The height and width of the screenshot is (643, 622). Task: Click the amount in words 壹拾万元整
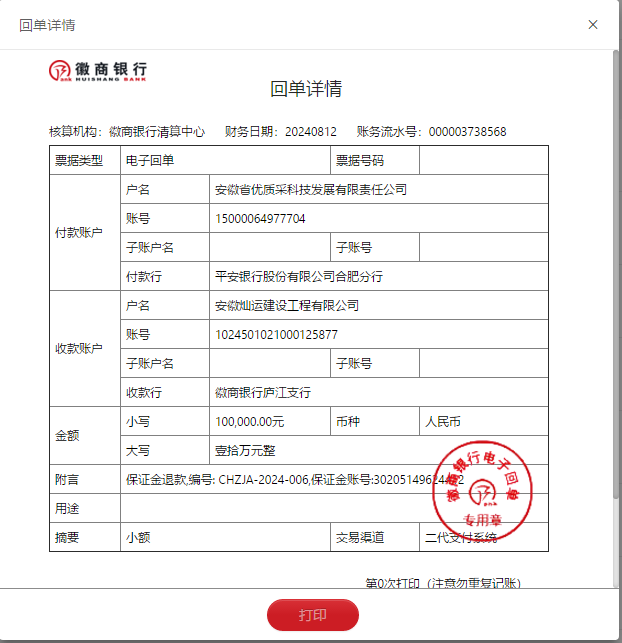[x=245, y=450]
